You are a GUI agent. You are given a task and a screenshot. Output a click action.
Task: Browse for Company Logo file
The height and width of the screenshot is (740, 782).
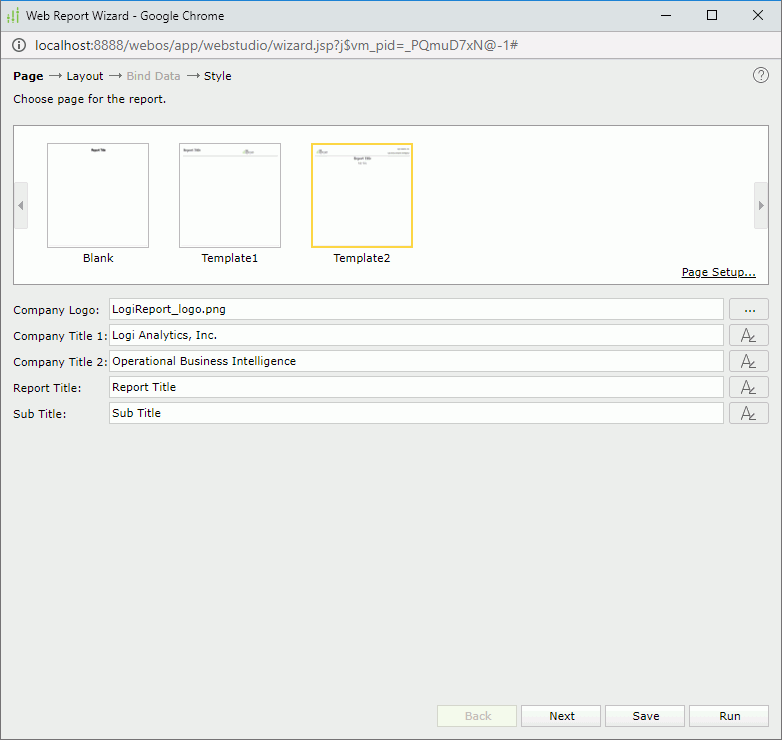click(748, 309)
